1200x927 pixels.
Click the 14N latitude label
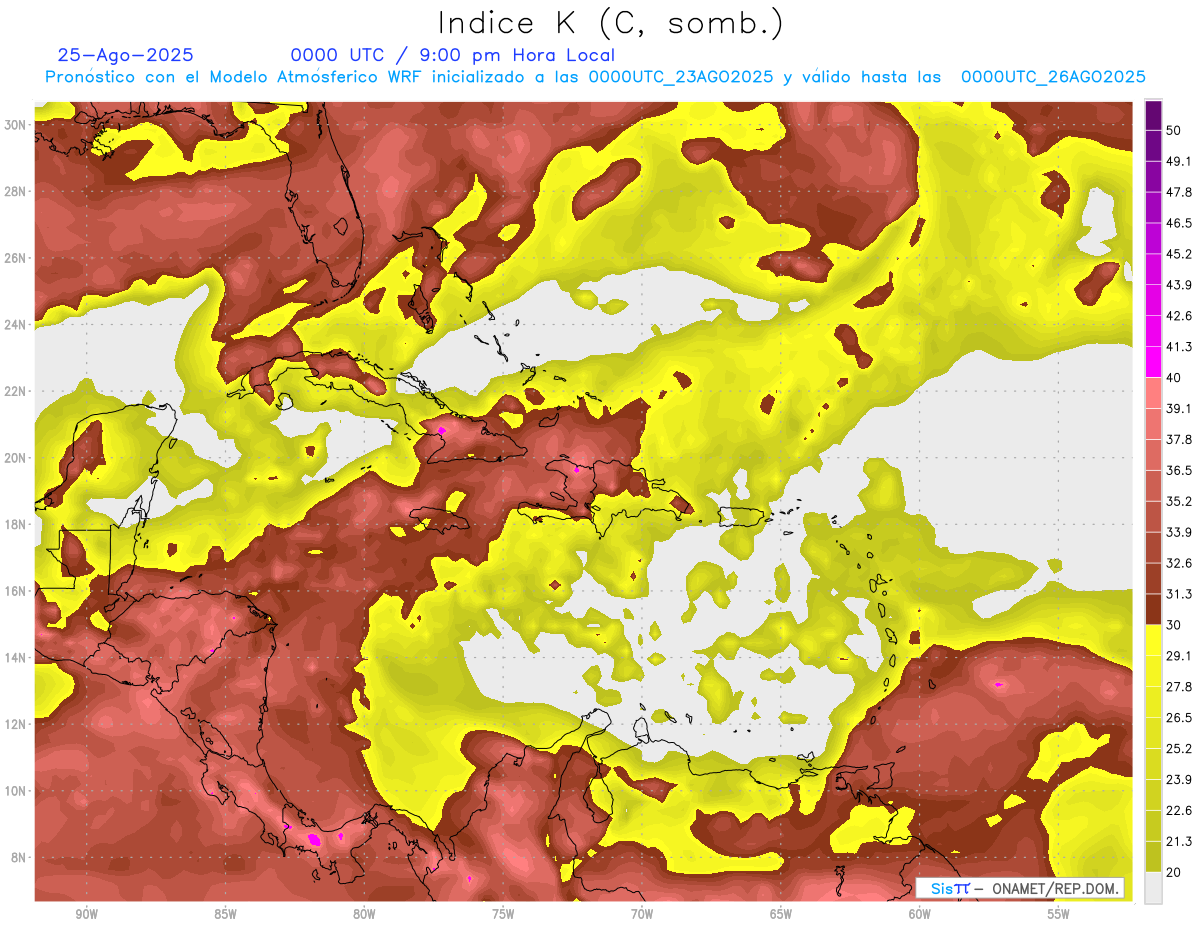click(x=17, y=658)
